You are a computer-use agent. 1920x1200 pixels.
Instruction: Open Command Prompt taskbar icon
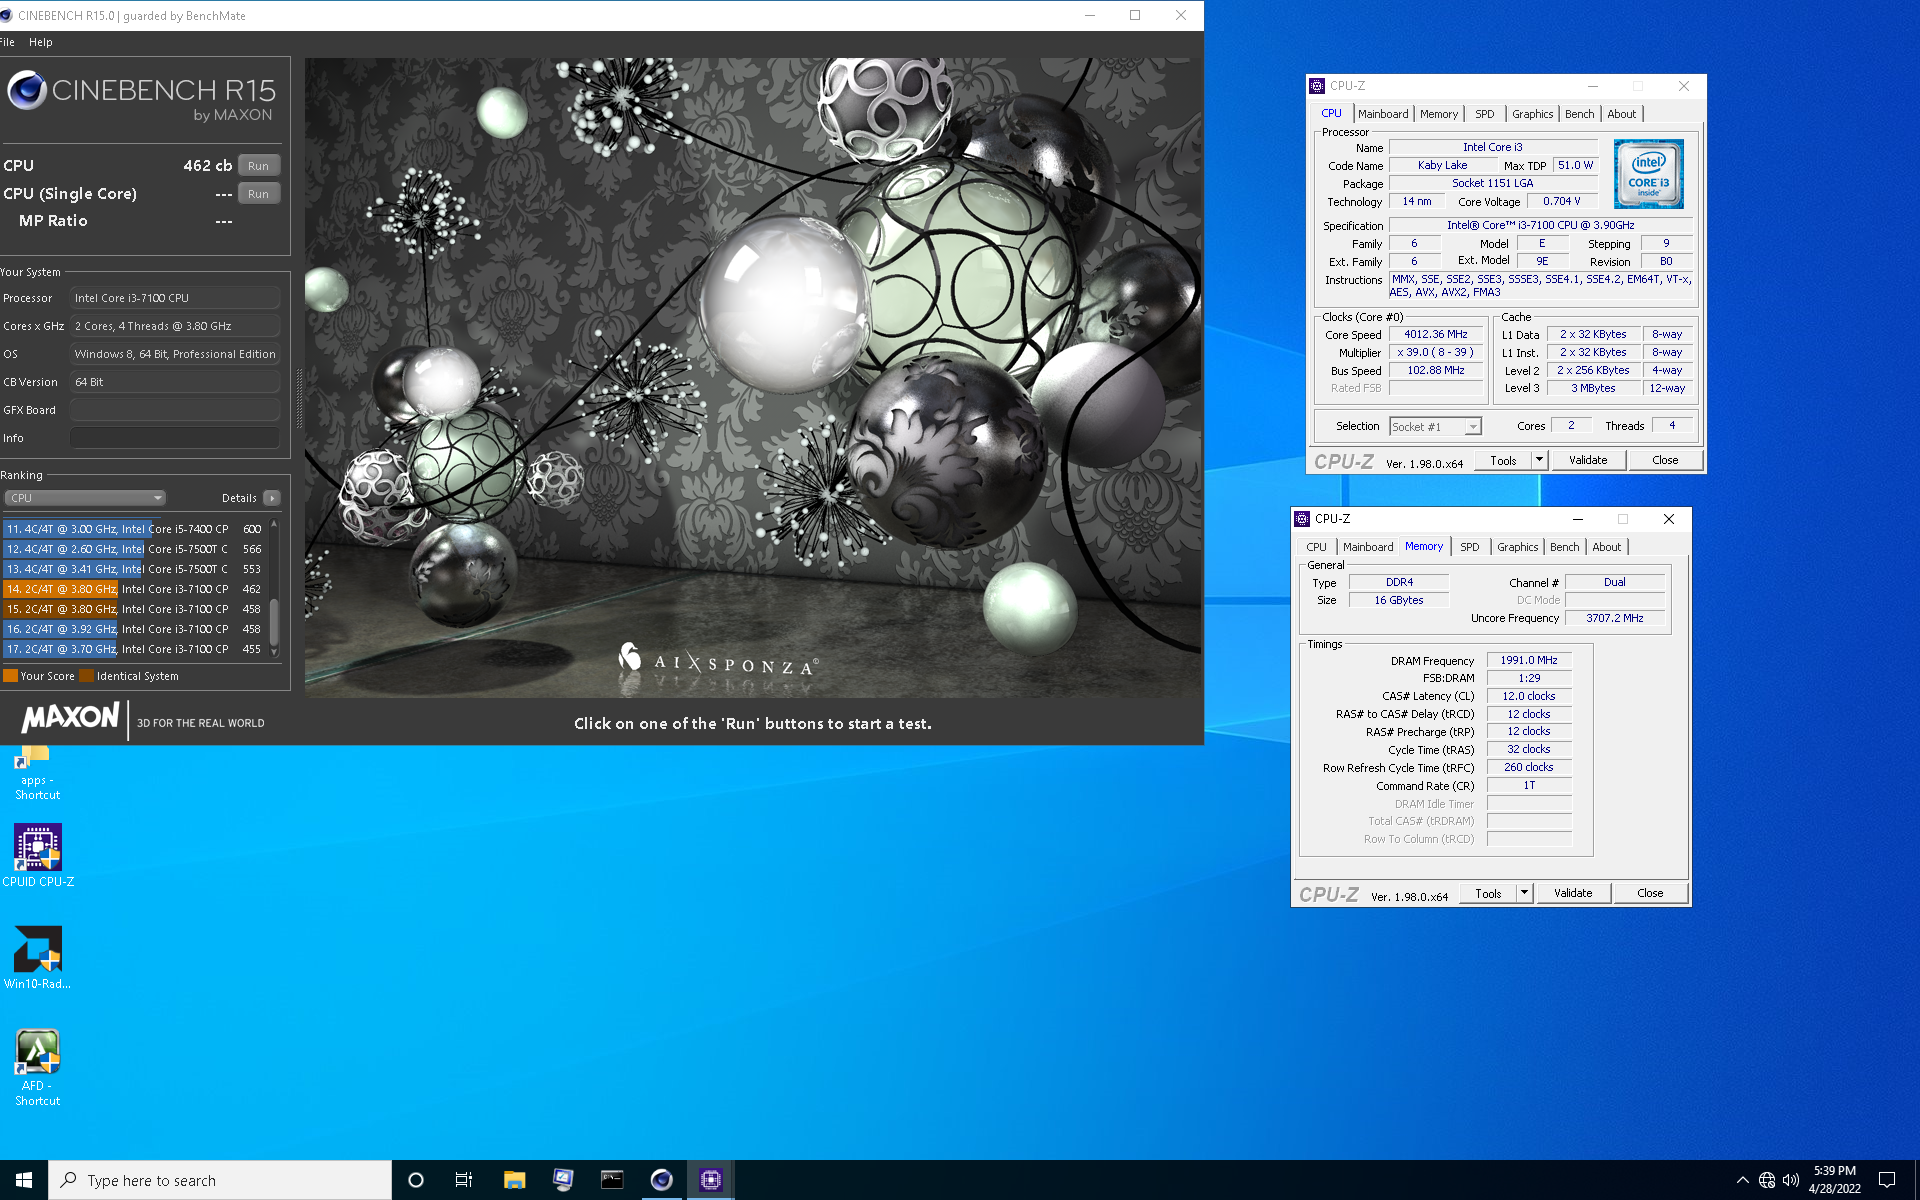(612, 1180)
